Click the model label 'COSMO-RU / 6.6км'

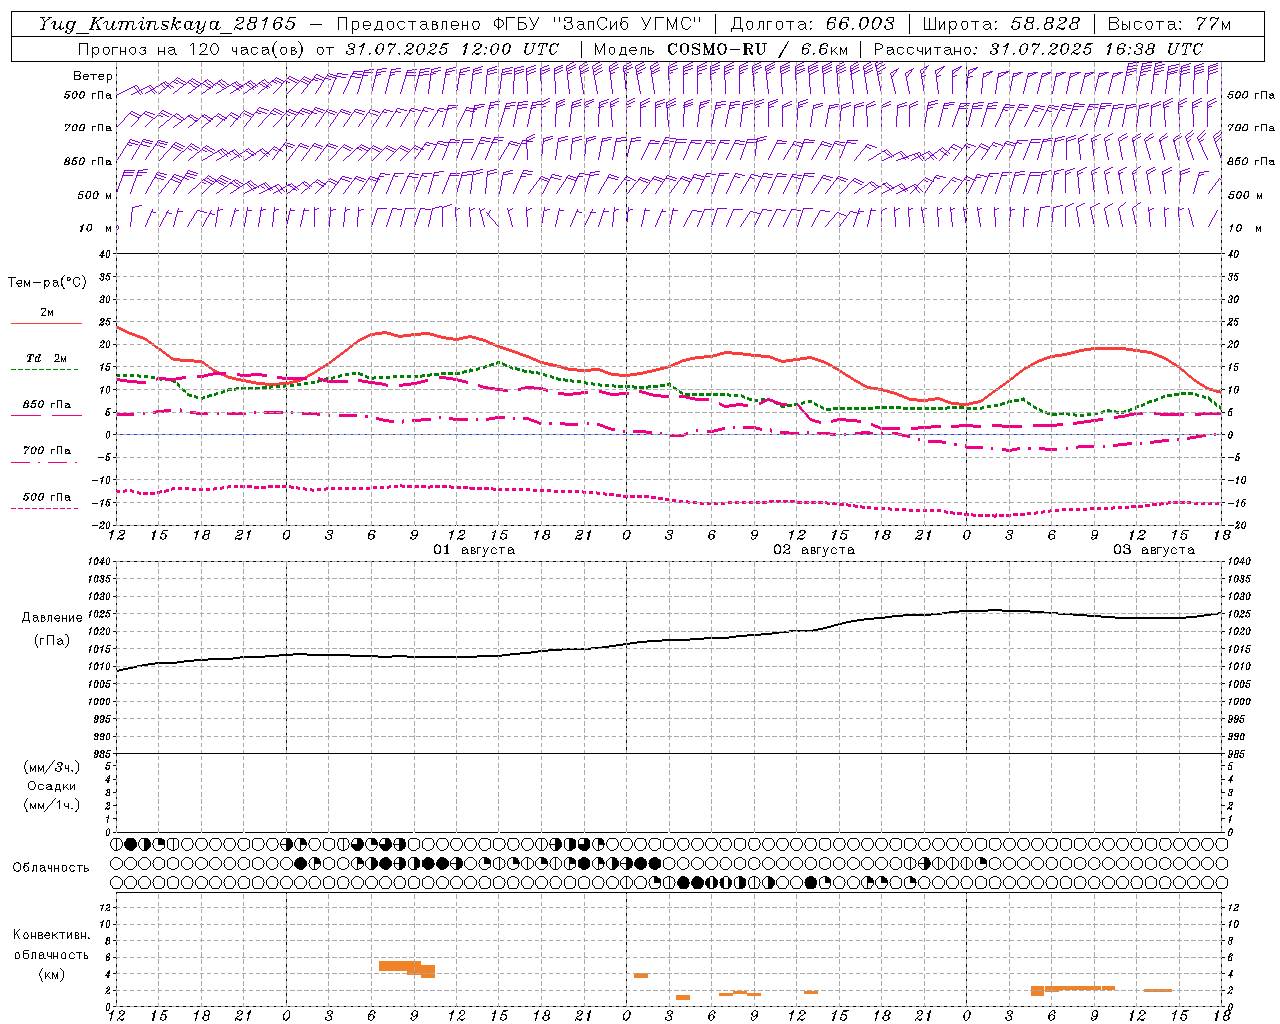pos(757,49)
